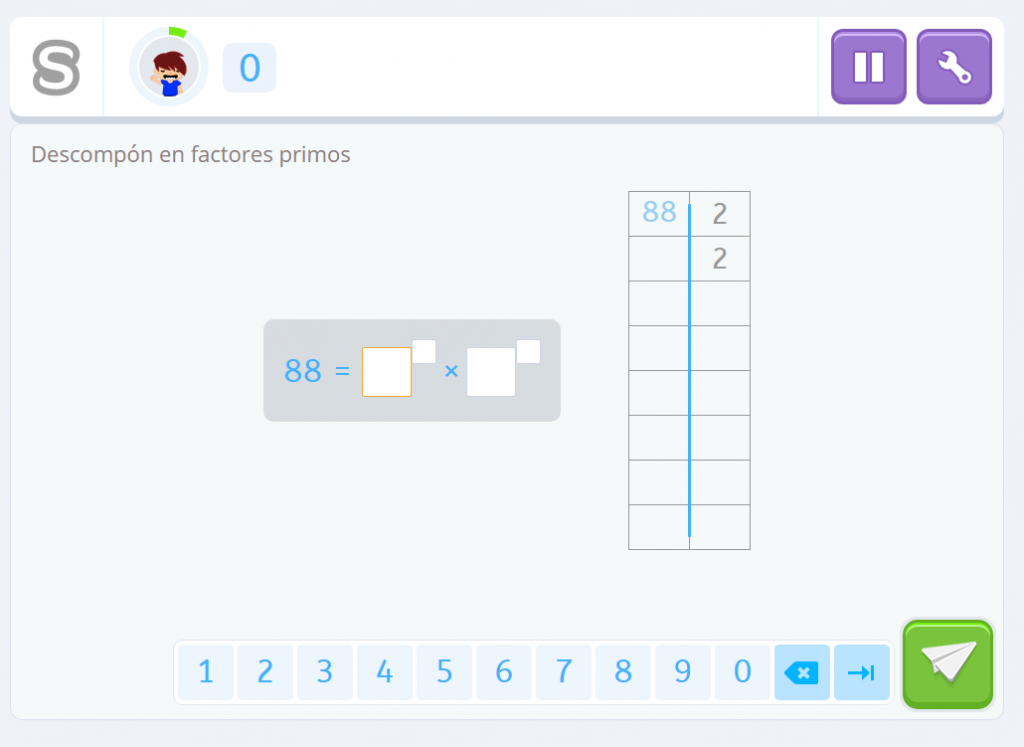
Task: Jump to next field with tab arrow key
Action: click(x=861, y=672)
